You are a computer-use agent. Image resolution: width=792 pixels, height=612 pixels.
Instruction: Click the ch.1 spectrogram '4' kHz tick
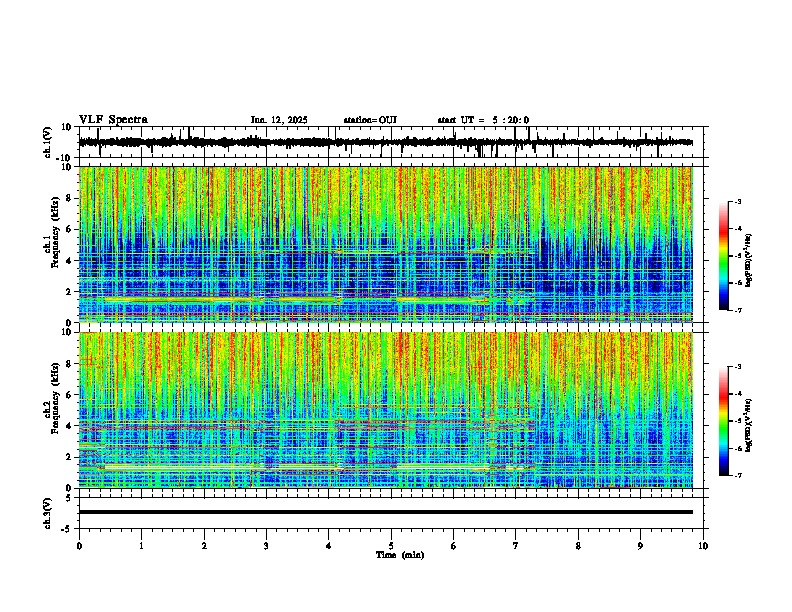70,261
